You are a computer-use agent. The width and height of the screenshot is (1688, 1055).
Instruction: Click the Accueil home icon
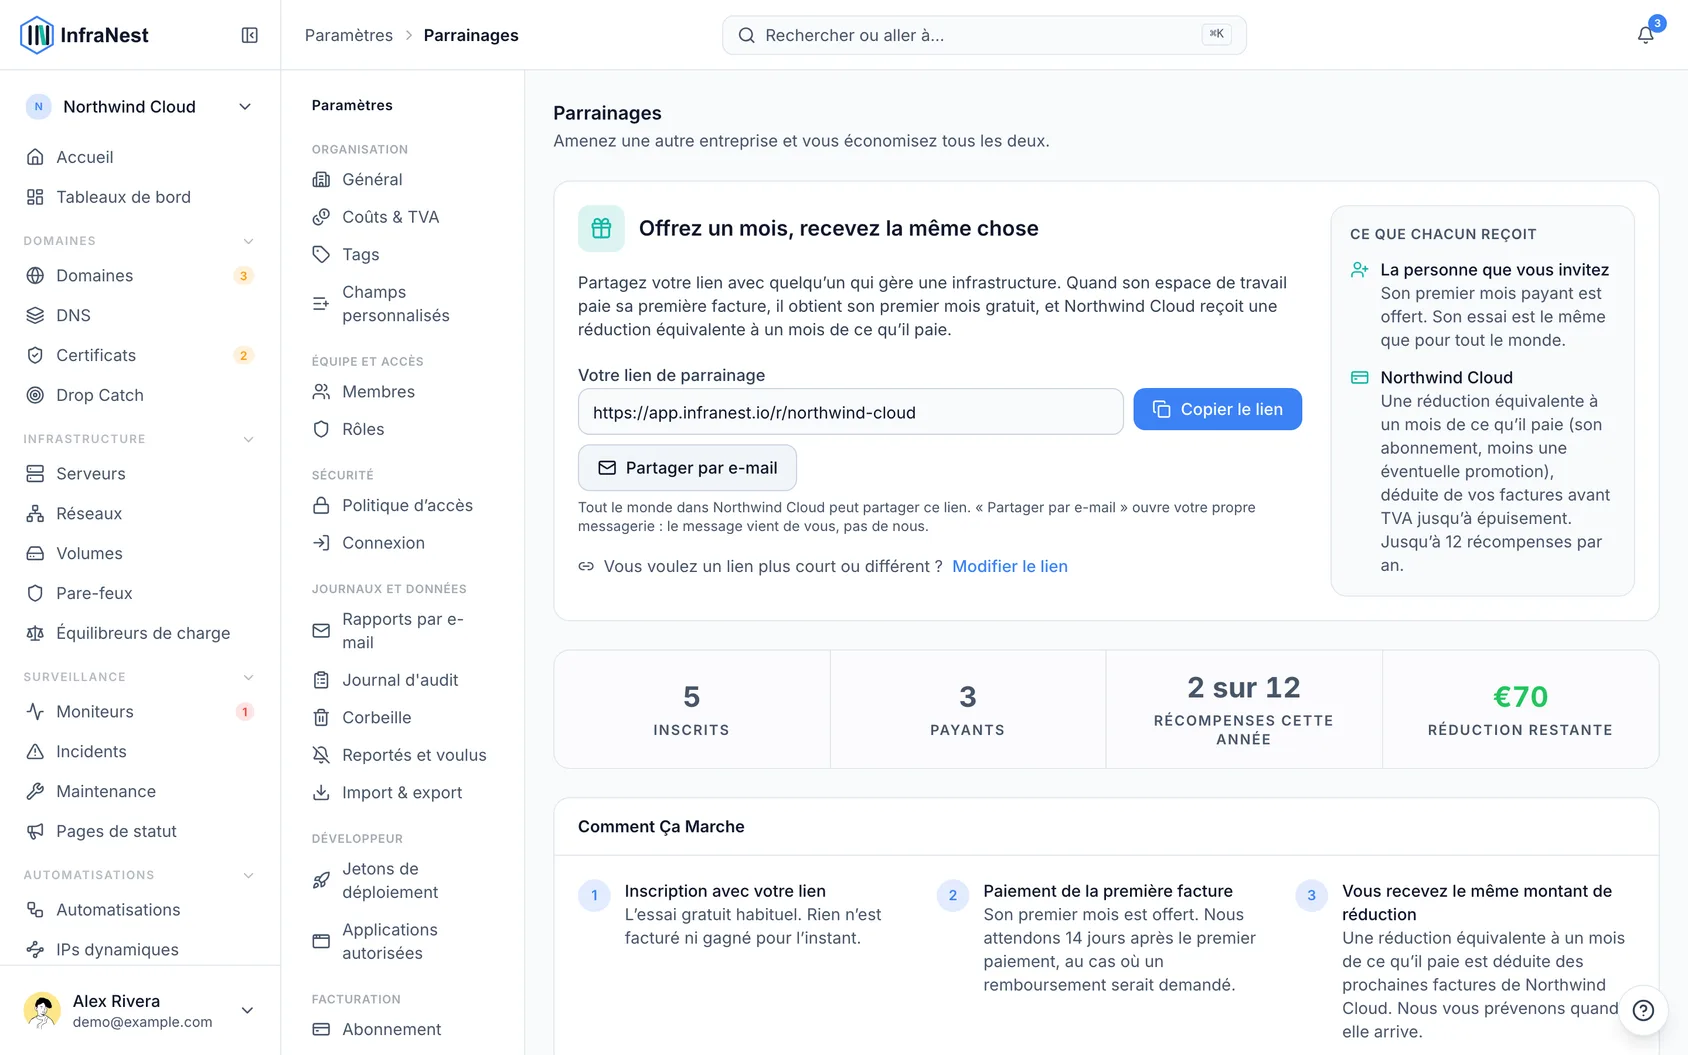pyautogui.click(x=35, y=157)
